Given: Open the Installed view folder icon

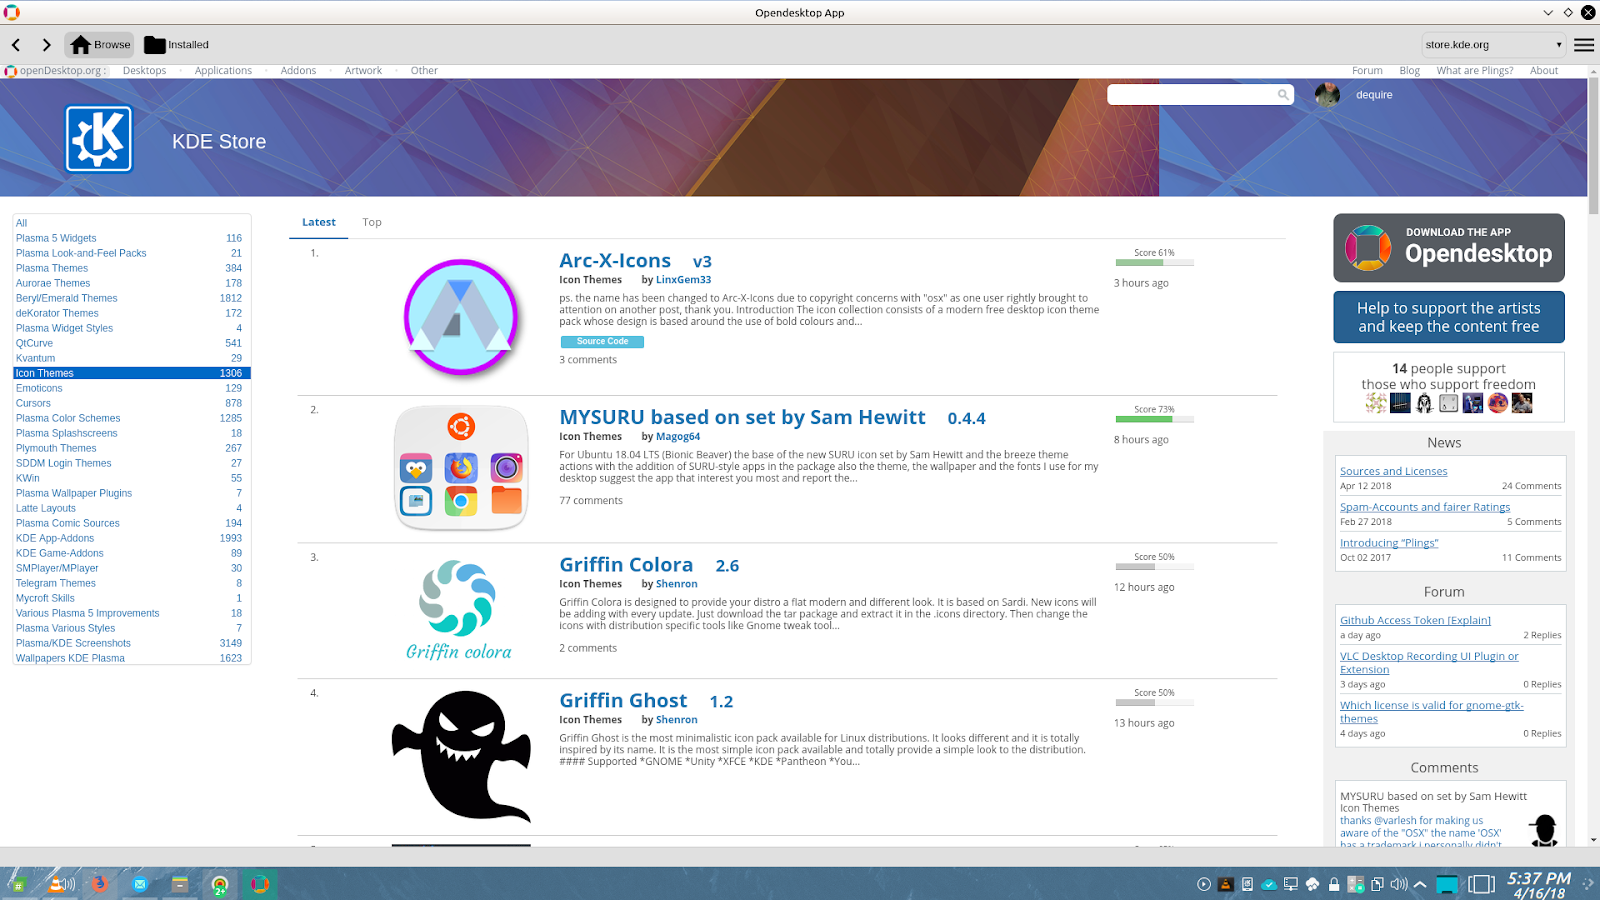Looking at the screenshot, I should click(x=155, y=44).
